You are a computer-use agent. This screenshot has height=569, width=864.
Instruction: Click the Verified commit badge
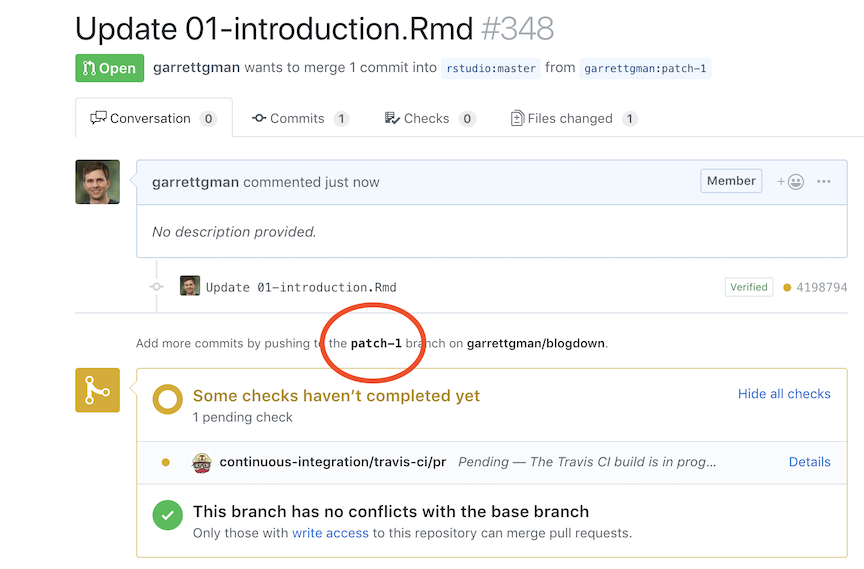coord(749,287)
